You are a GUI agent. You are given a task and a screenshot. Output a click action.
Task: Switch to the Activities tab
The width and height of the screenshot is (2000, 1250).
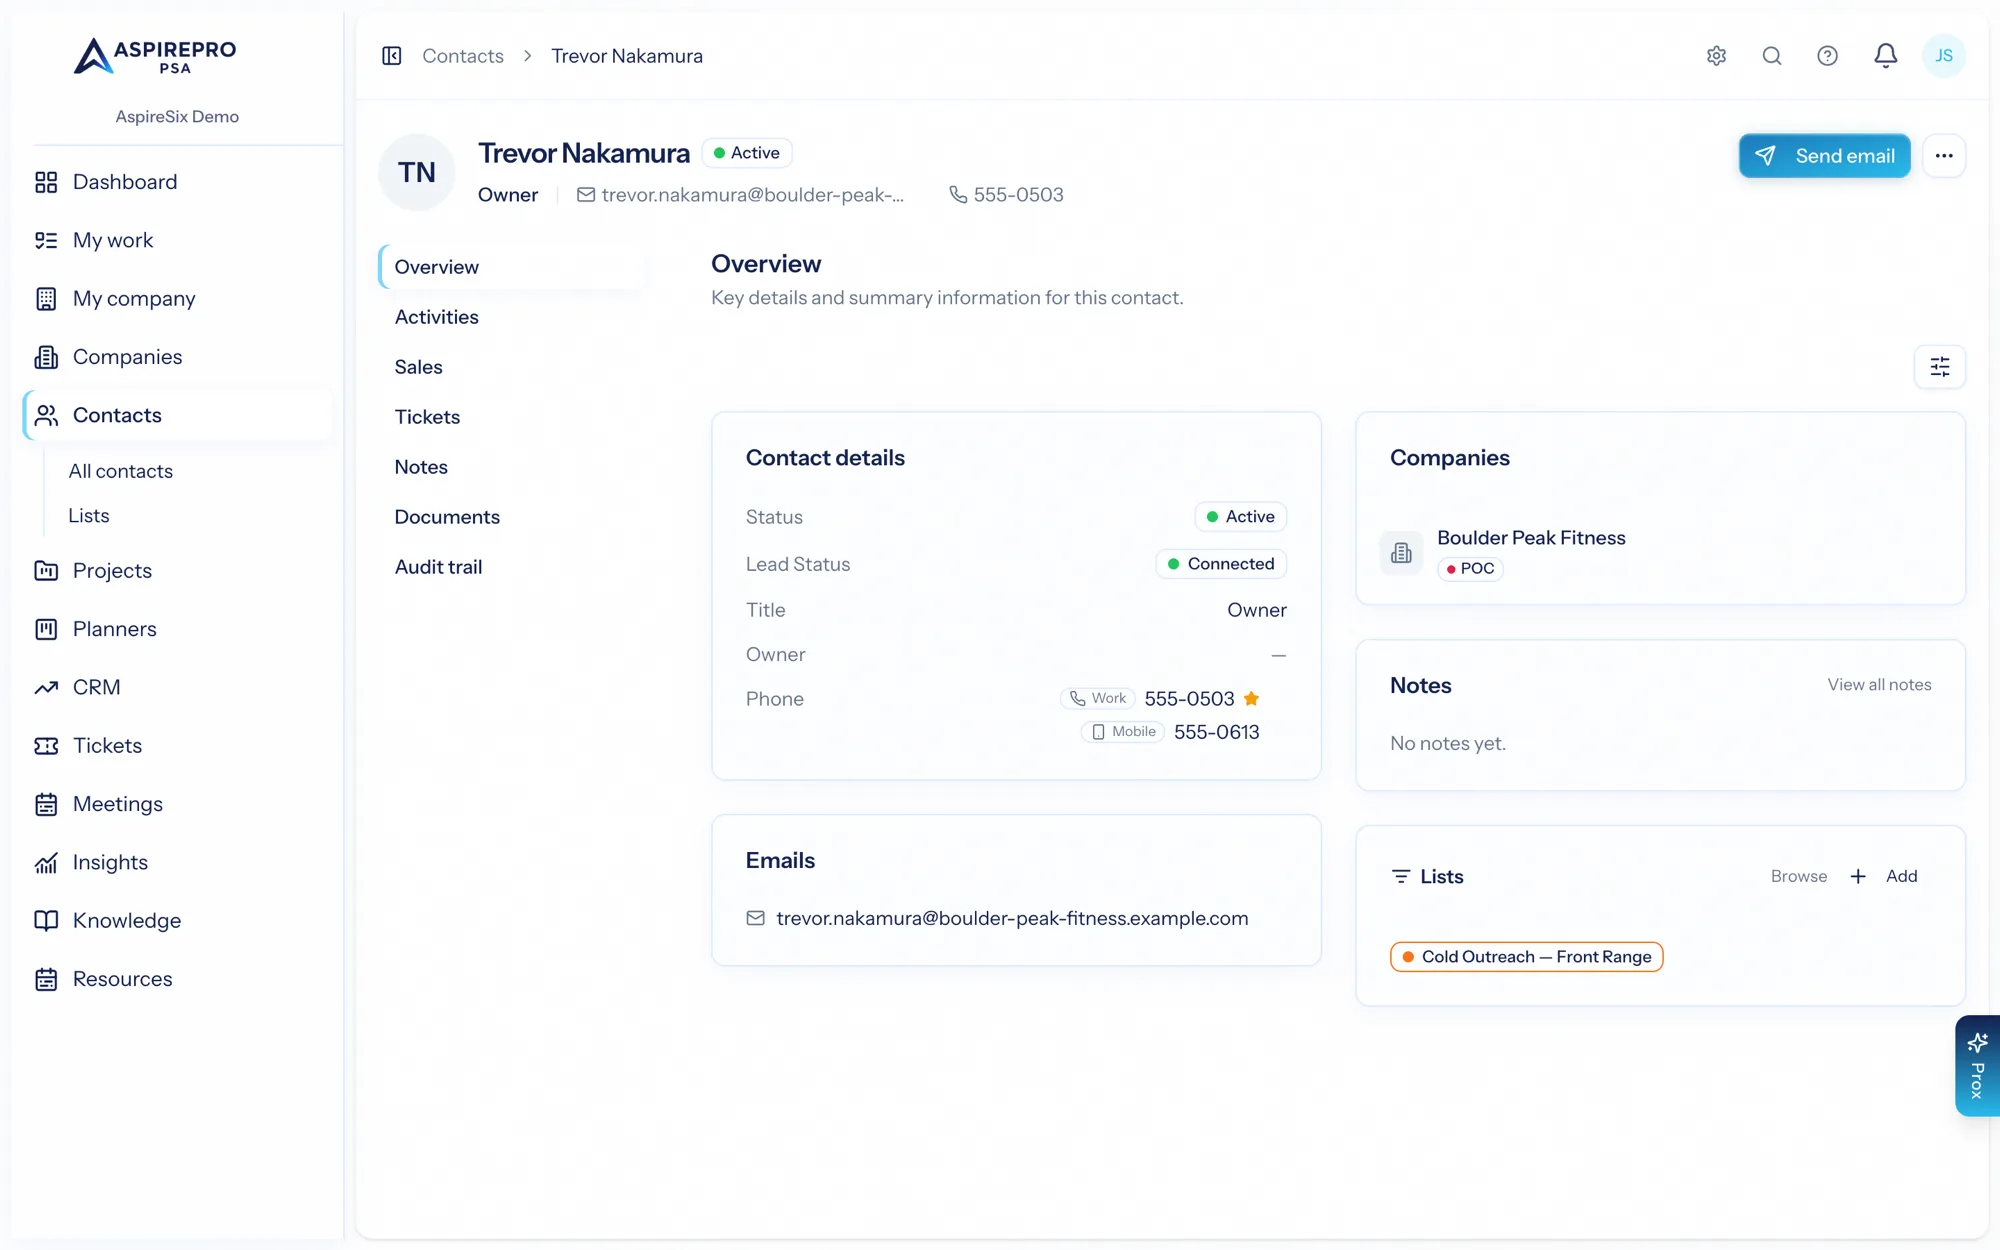coord(436,317)
